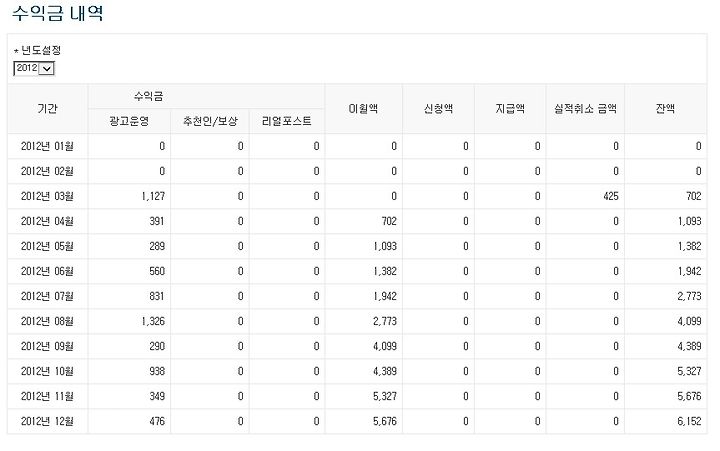Click the 938 광고운영 value for October
720x451 pixels.
157,372
